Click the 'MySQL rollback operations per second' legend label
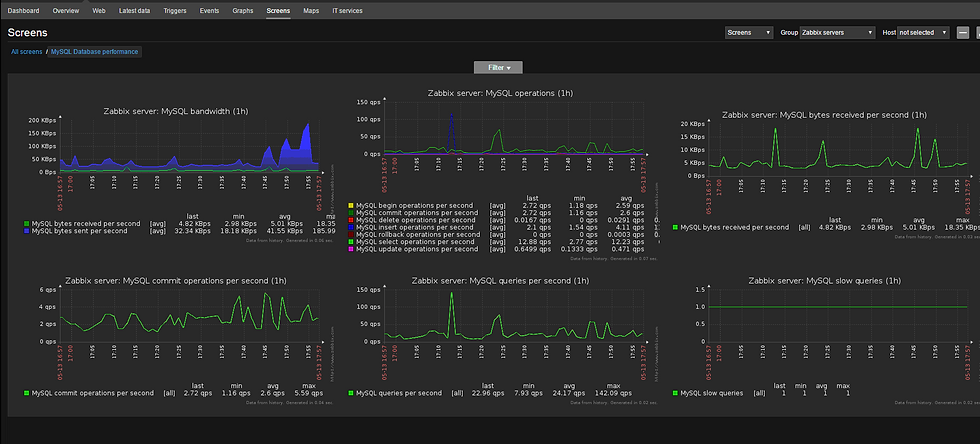Screen dimensions: 980x444 coord(418,235)
